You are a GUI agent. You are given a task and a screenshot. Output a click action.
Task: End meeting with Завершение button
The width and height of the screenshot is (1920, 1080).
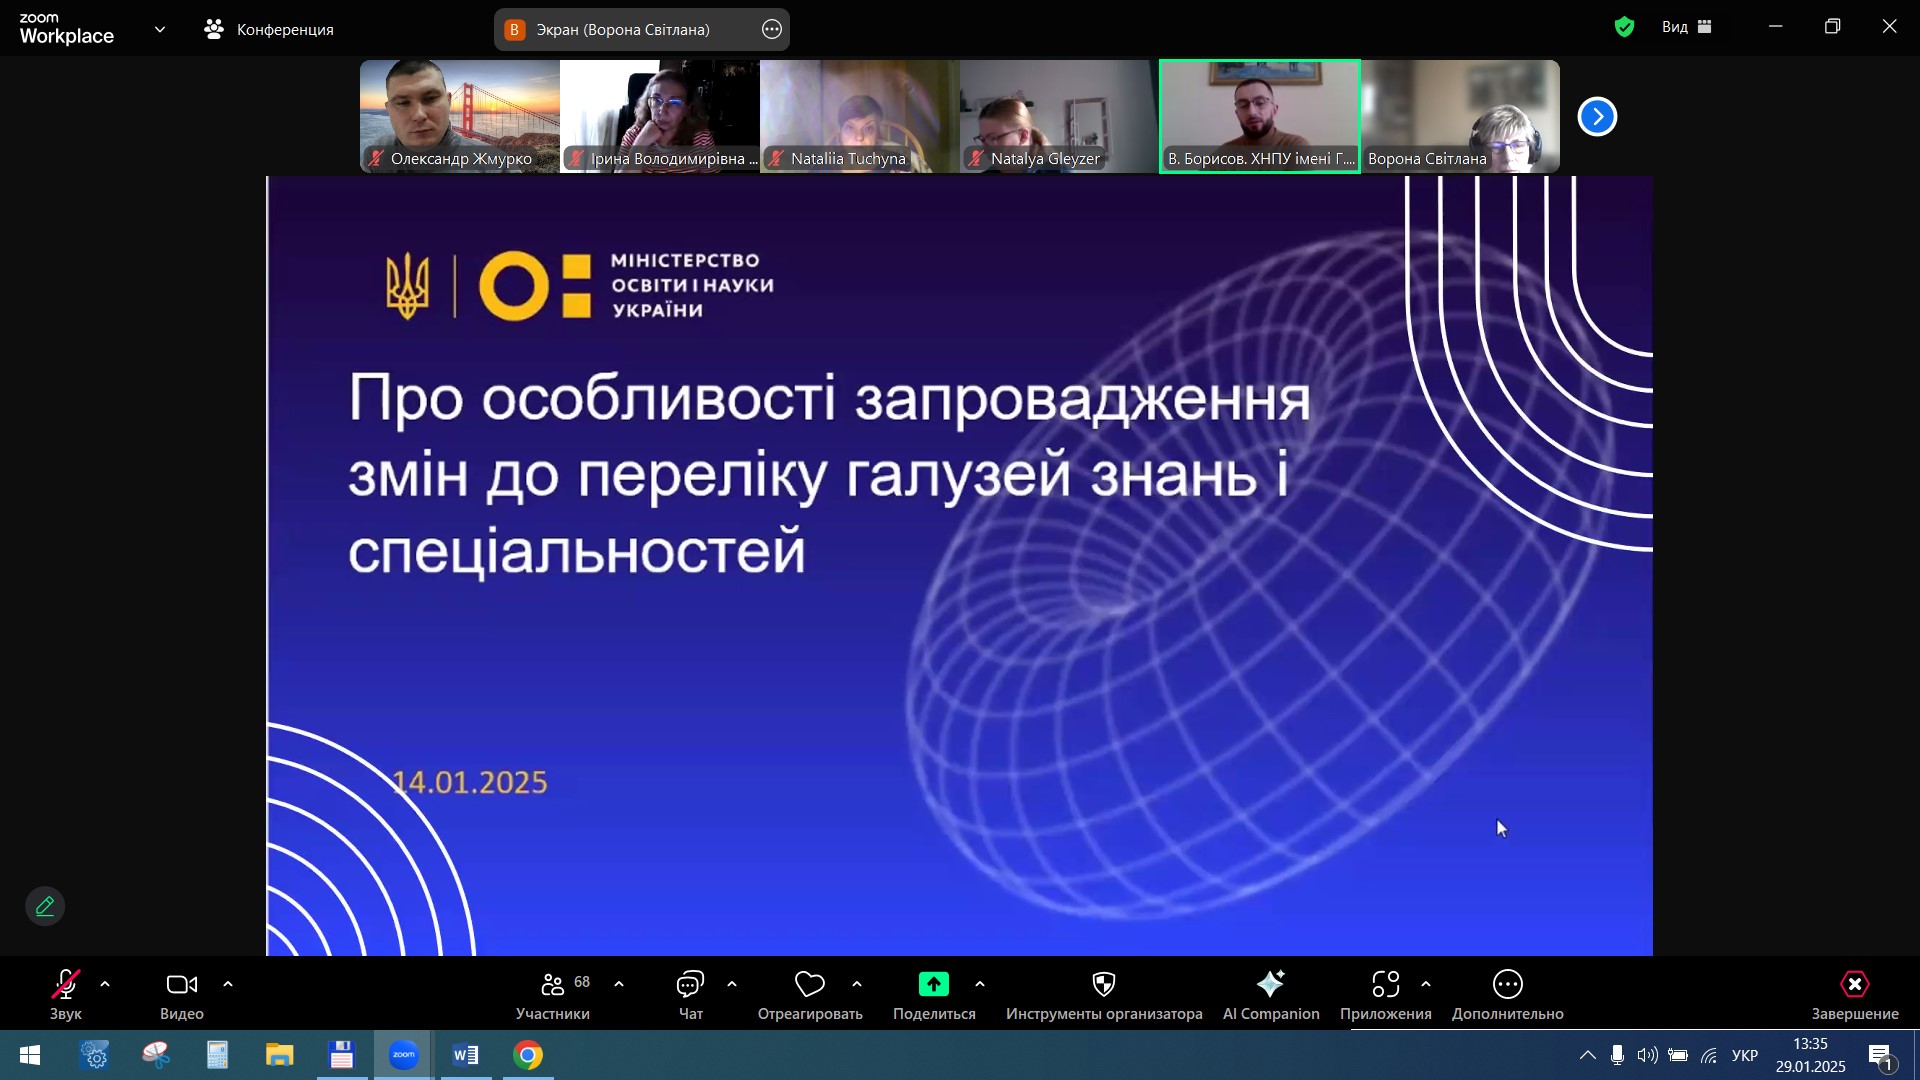(x=1855, y=994)
